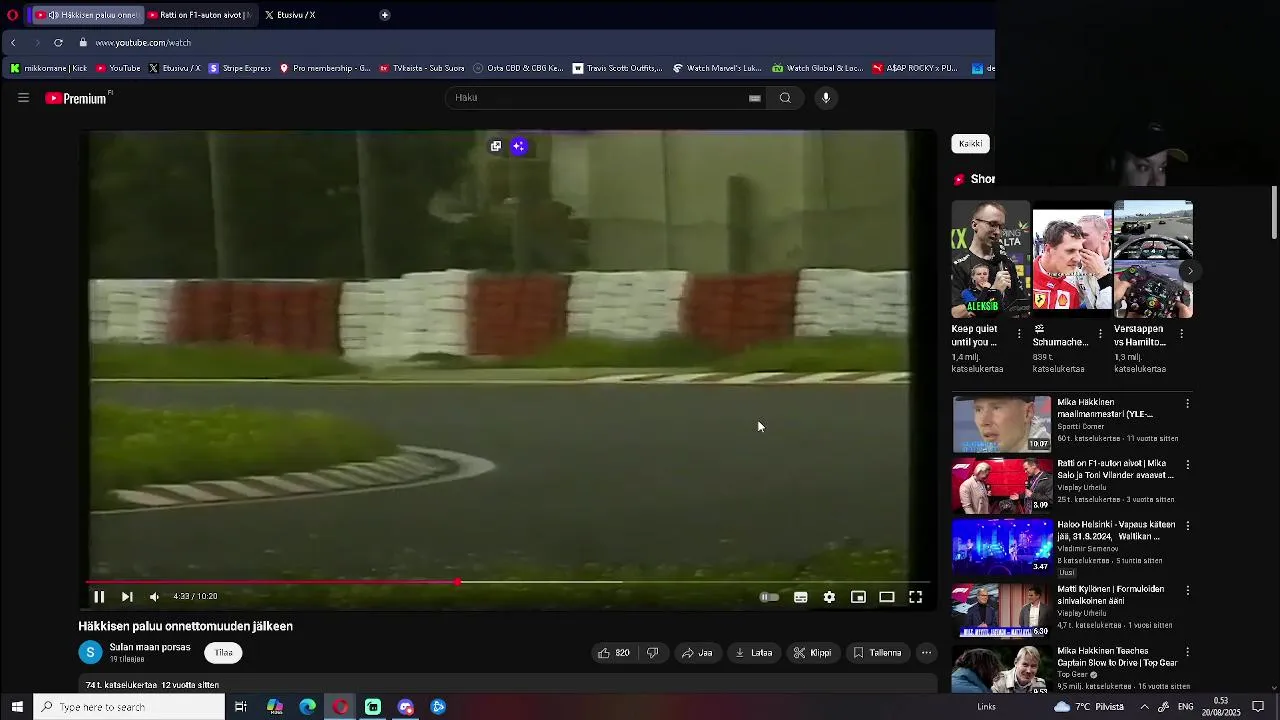Image resolution: width=1280 pixels, height=720 pixels.
Task: Open options for Ratti on F1-auton aivot
Action: pyautogui.click(x=1188, y=465)
